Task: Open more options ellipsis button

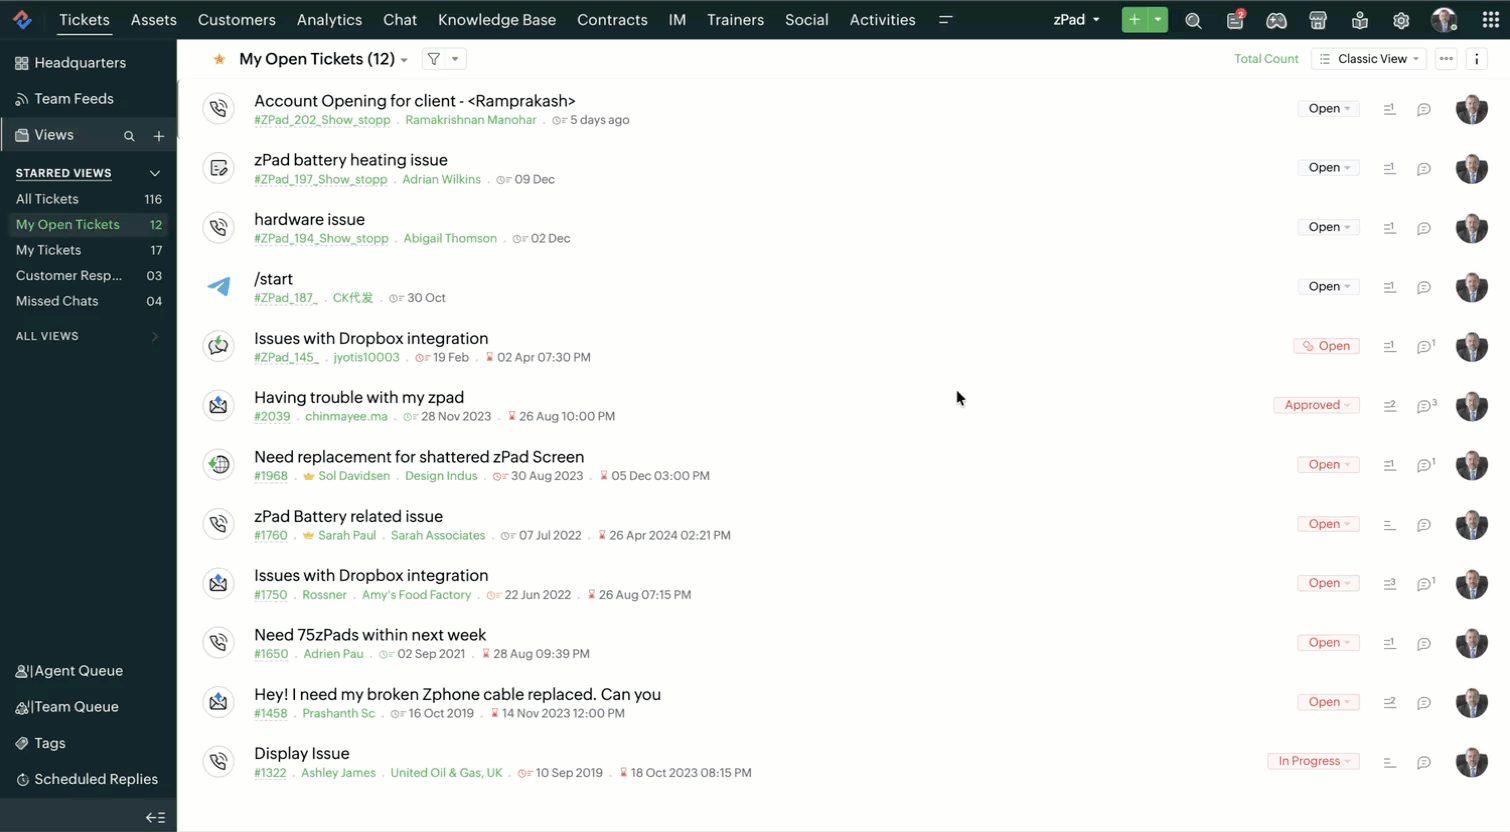Action: pos(1446,59)
